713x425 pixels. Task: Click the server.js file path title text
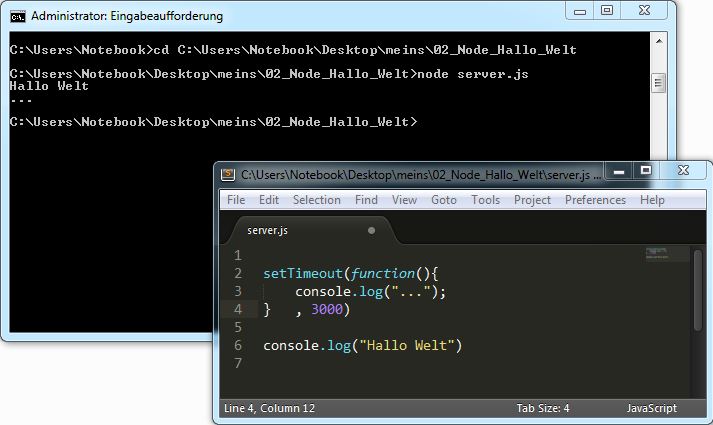[x=421, y=175]
